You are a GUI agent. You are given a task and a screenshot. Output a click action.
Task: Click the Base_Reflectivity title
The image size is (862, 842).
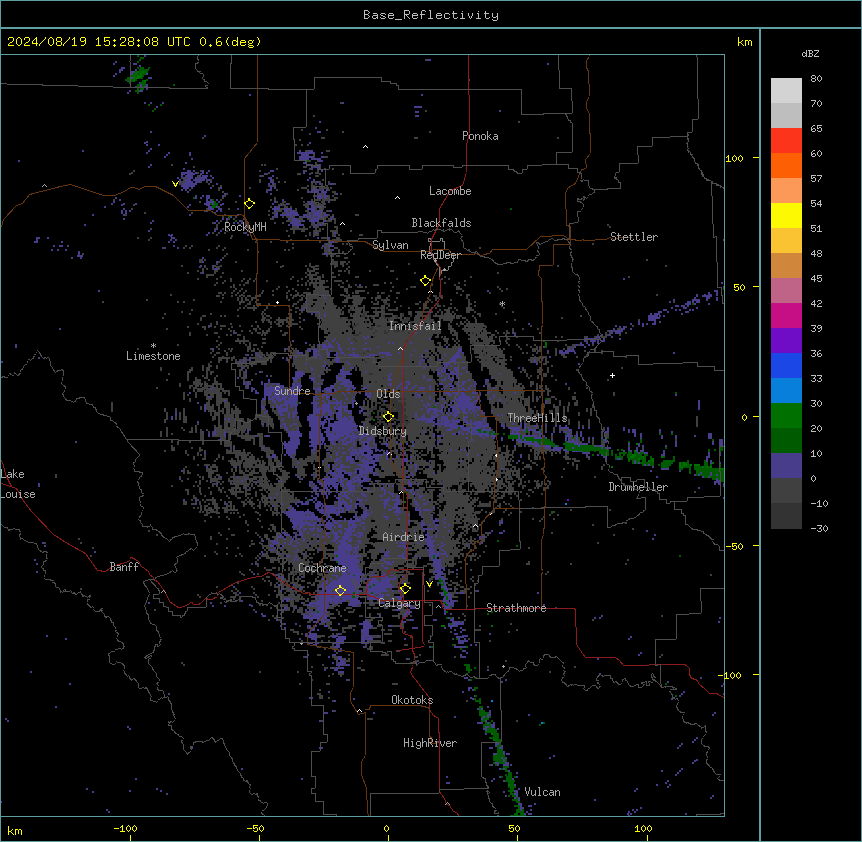pos(431,15)
